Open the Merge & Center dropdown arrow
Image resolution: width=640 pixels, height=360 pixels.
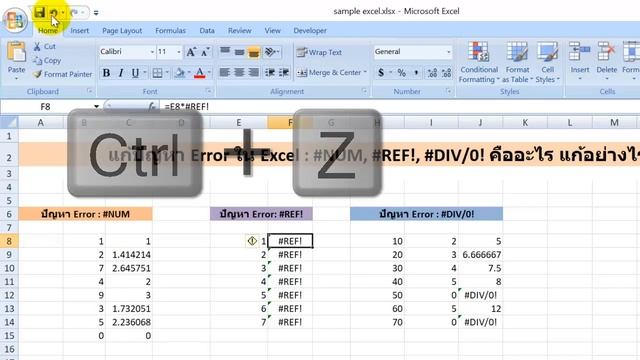[x=365, y=72]
